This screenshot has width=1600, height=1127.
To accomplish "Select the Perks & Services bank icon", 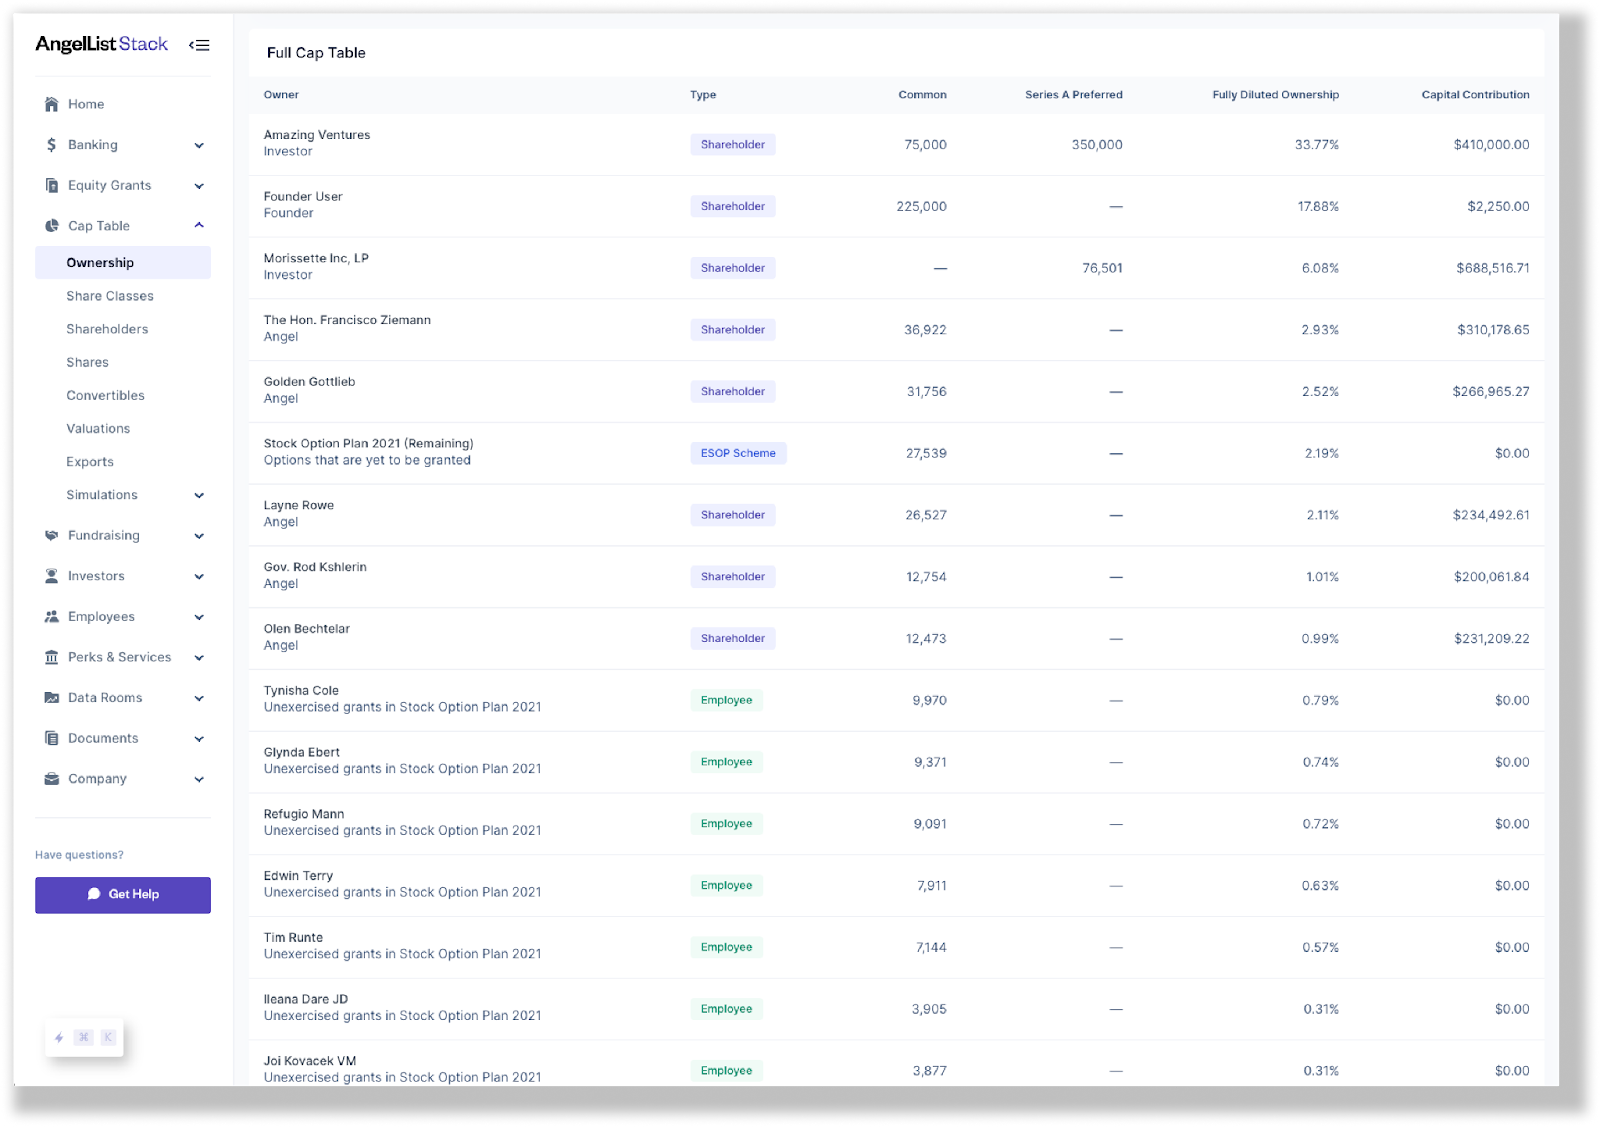I will (50, 657).
